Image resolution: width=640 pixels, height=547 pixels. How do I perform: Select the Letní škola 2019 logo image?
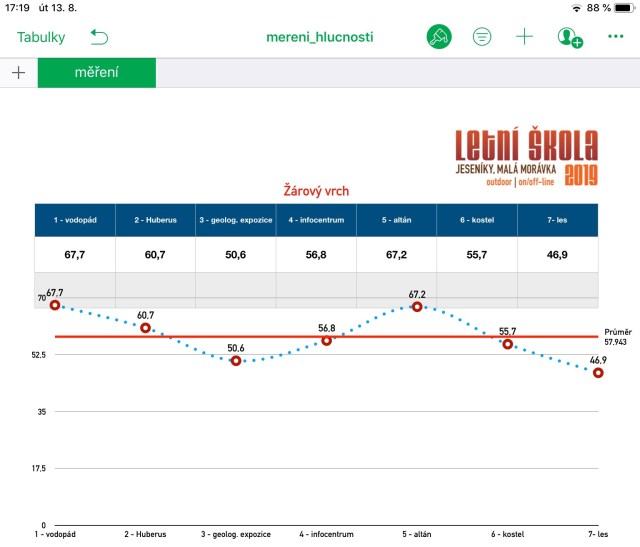526,158
